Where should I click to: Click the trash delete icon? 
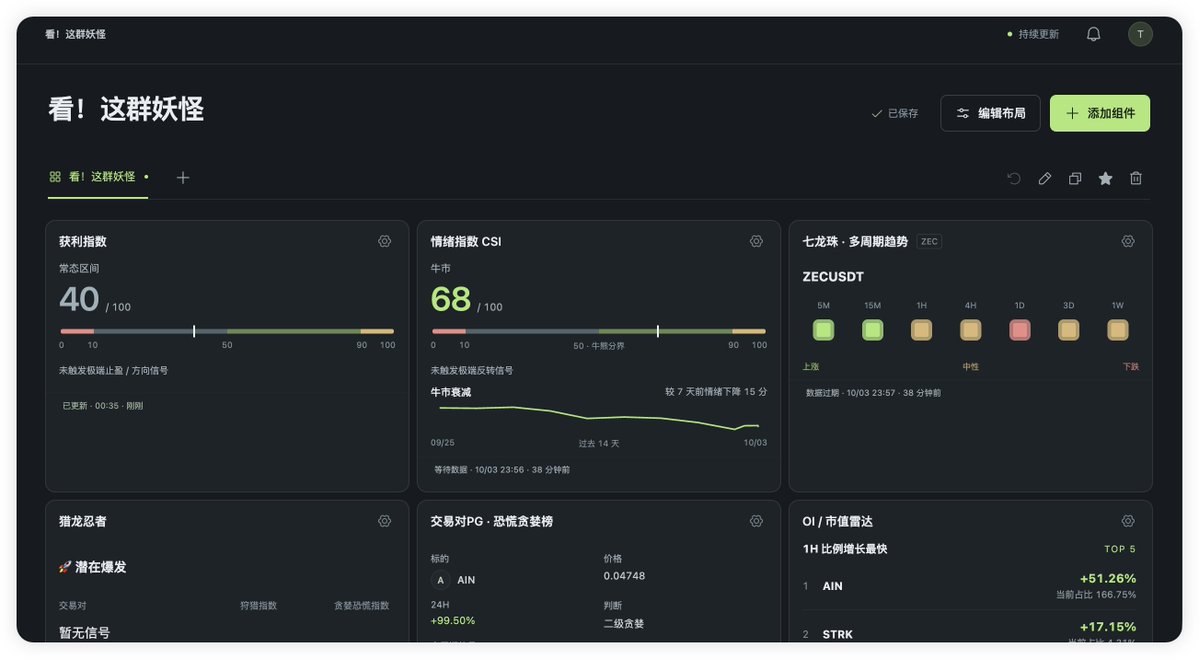(1136, 178)
